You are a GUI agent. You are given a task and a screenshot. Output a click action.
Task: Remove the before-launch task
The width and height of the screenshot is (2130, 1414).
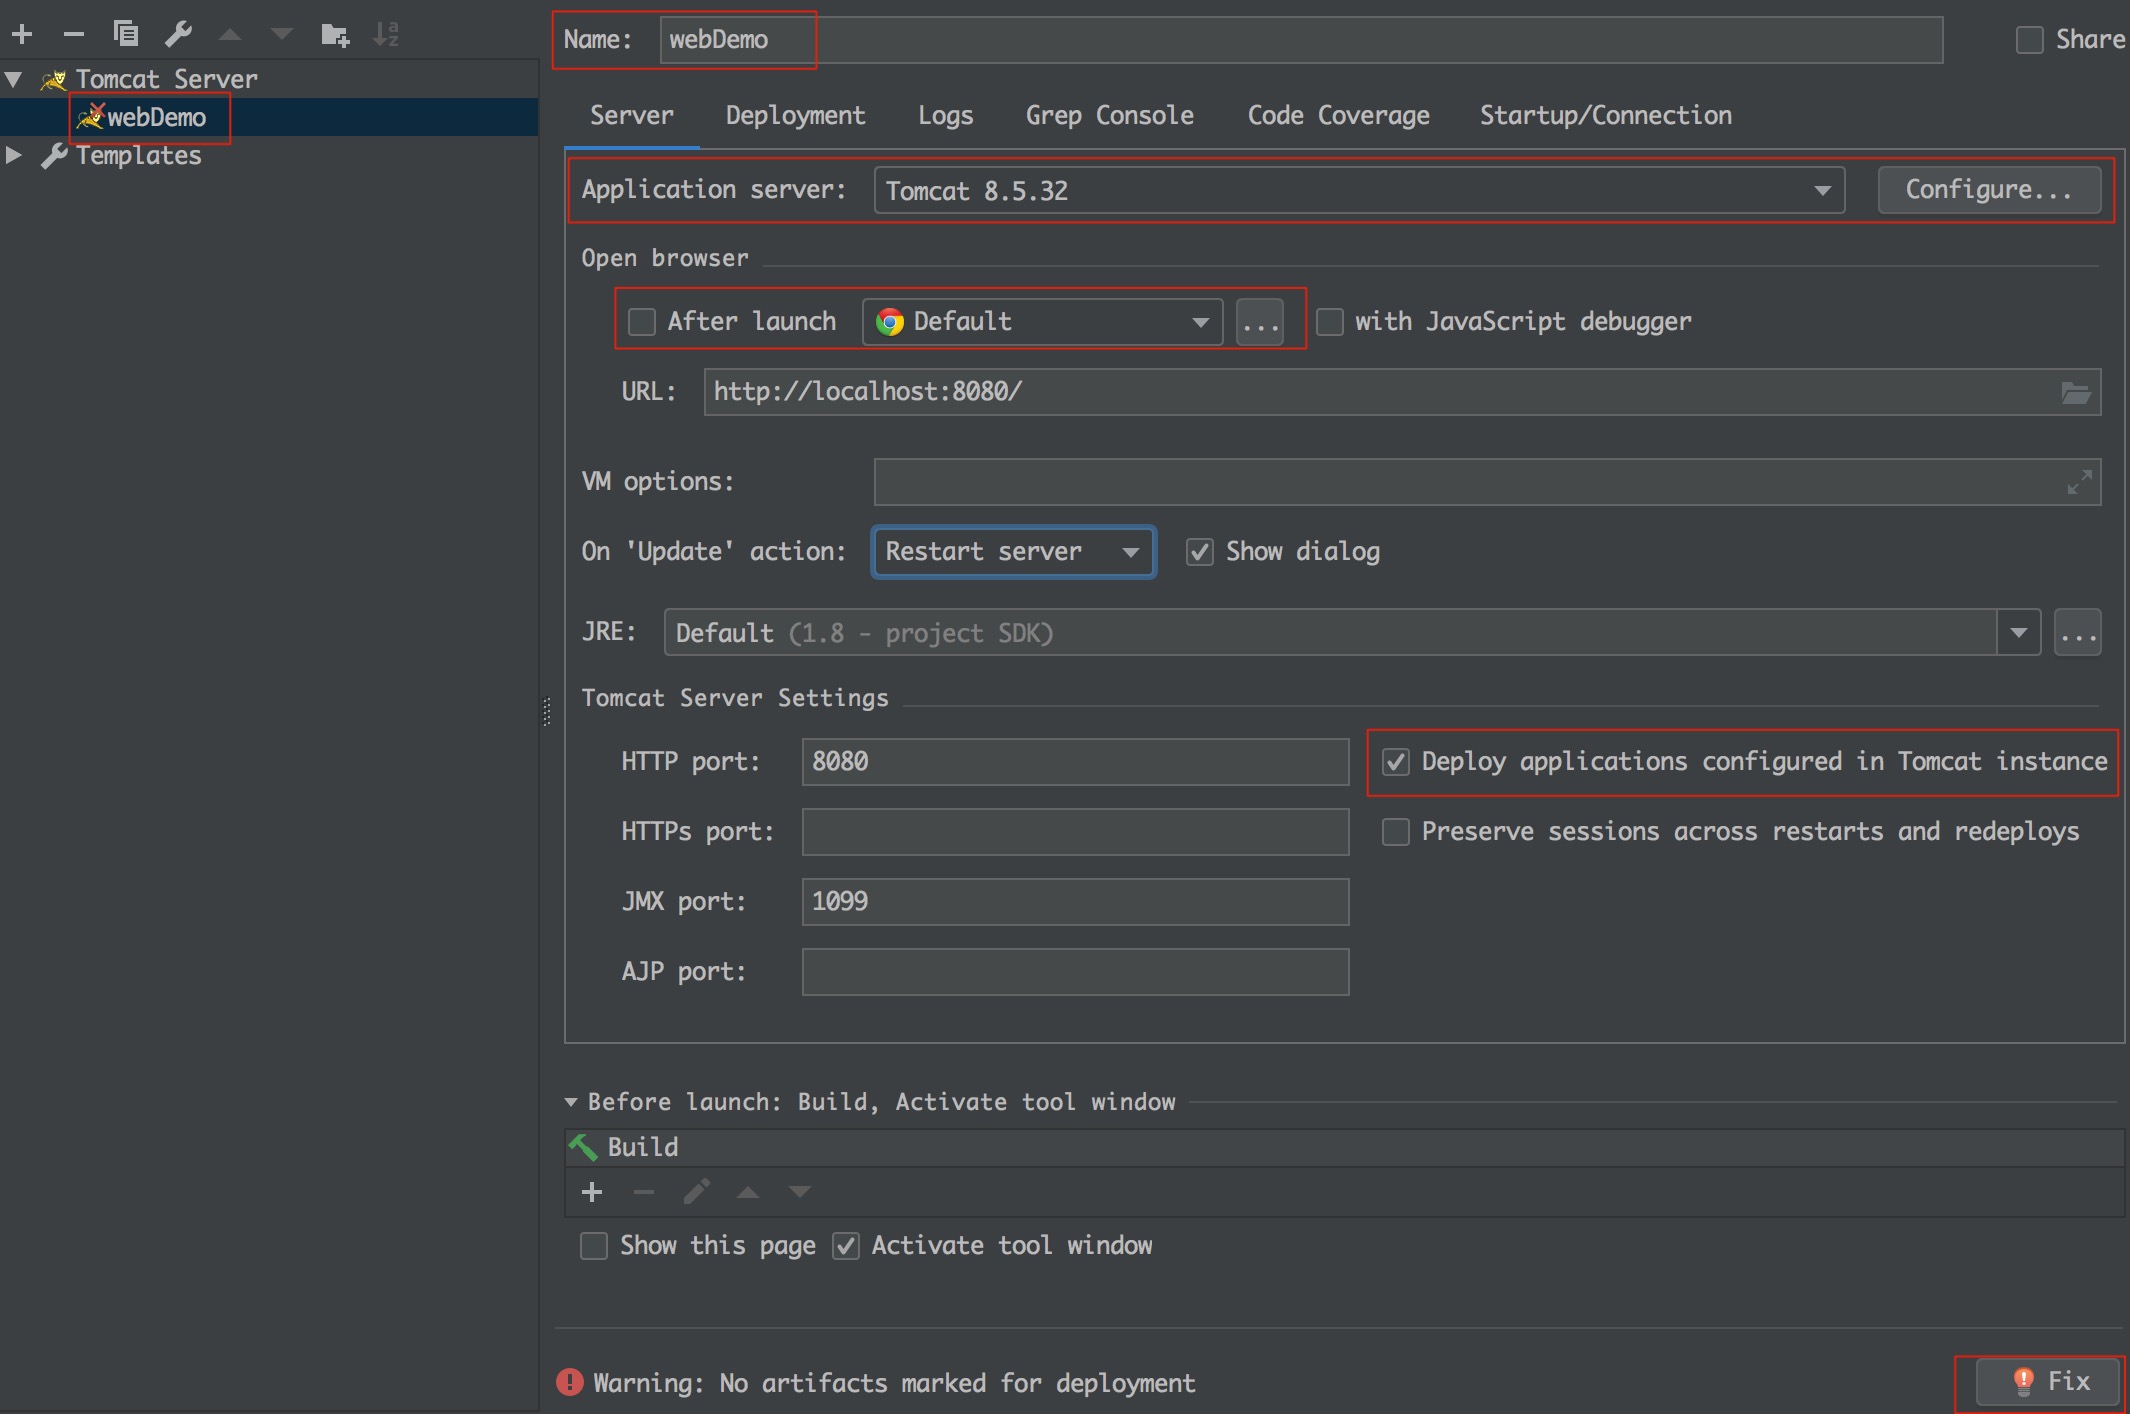point(644,1192)
